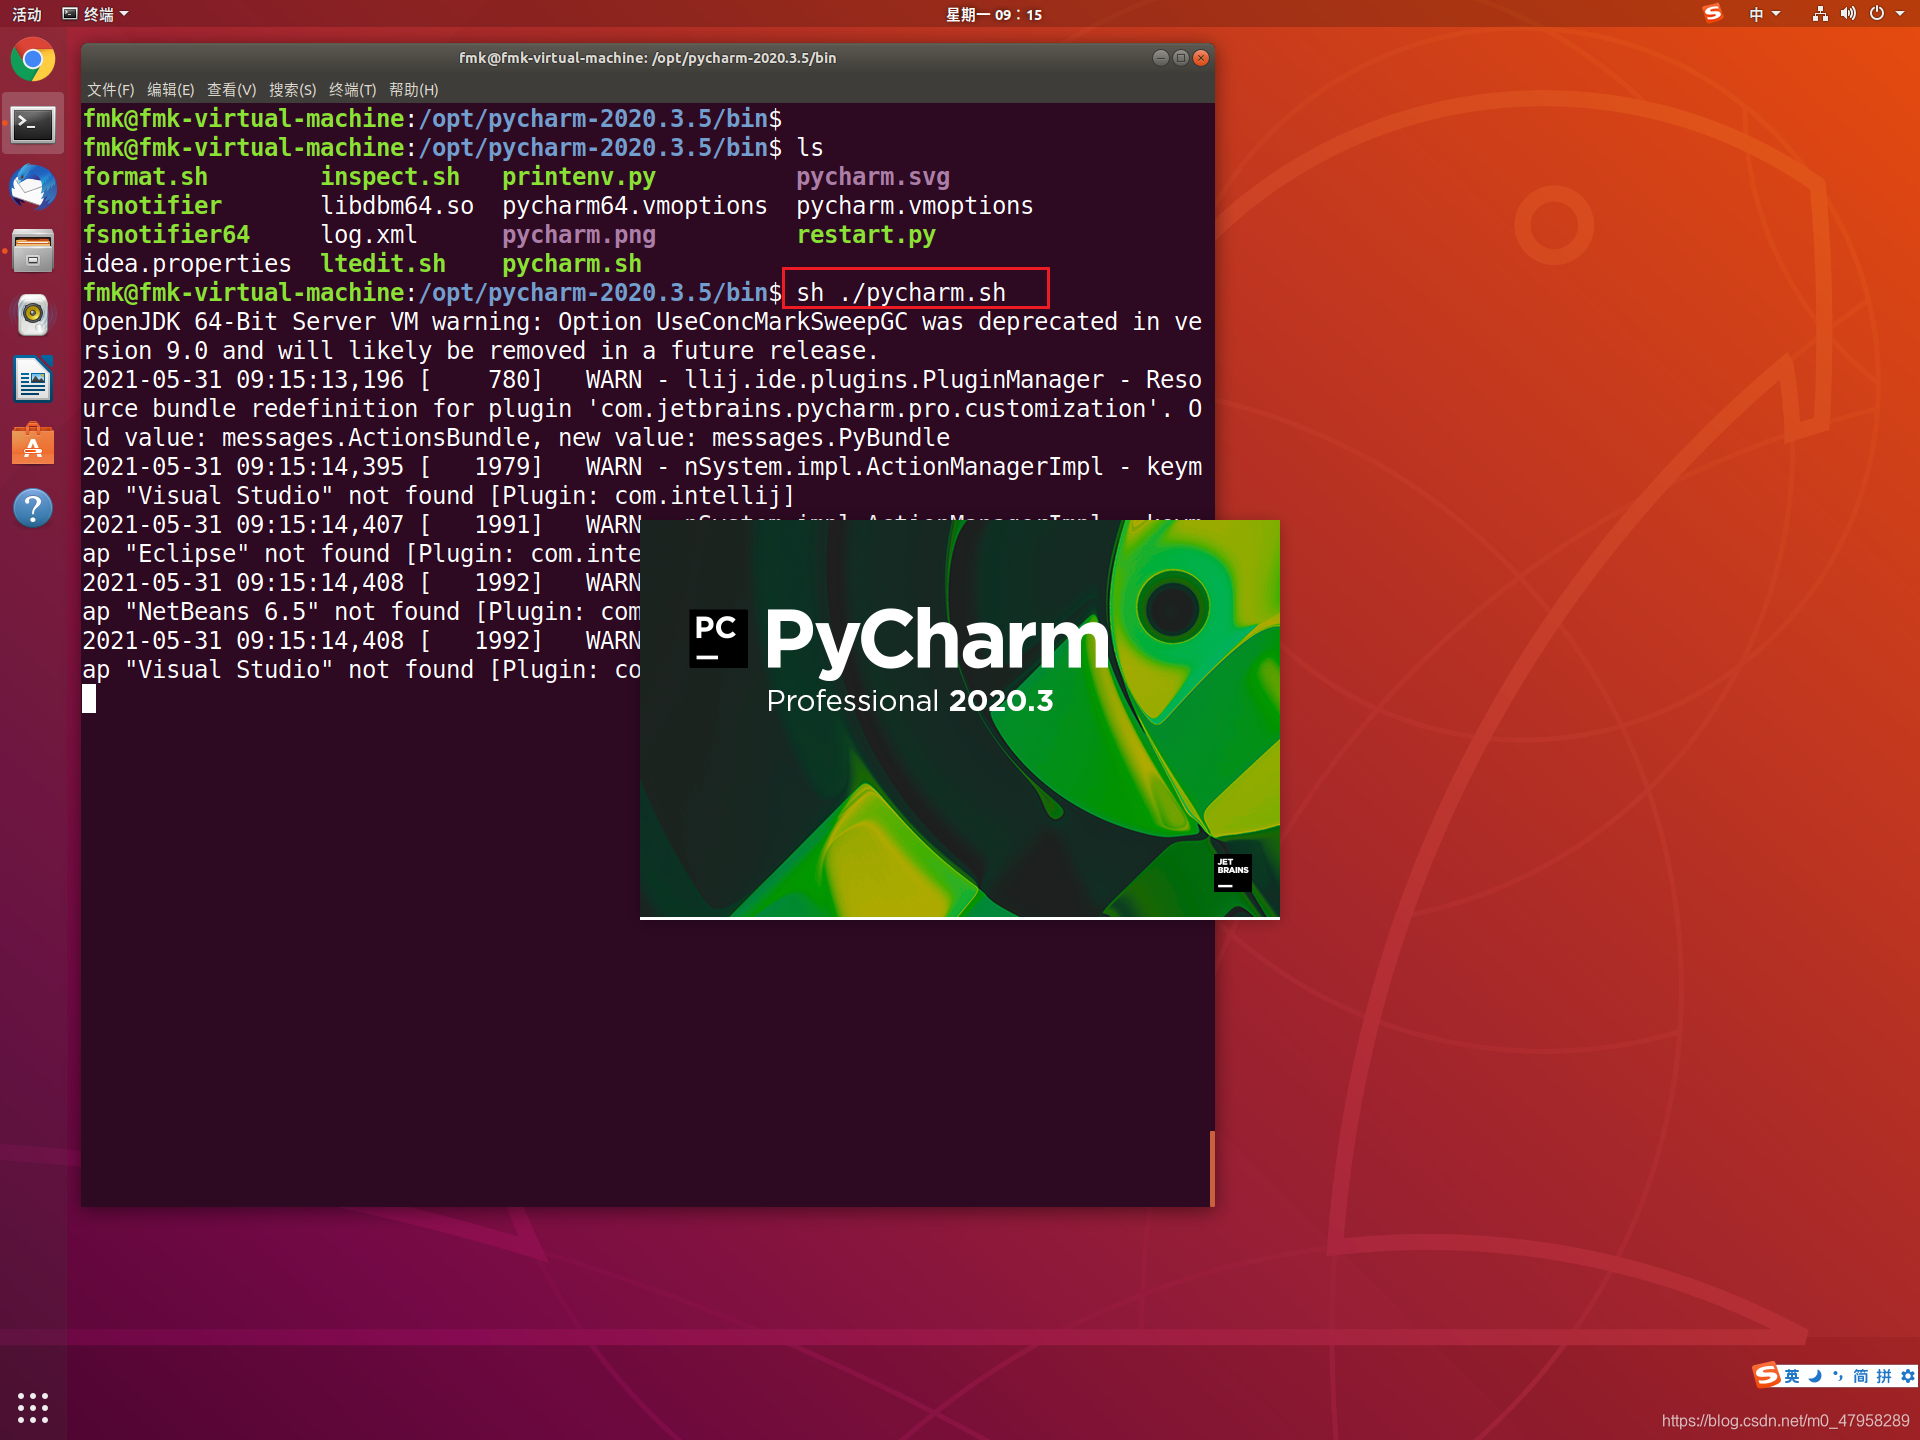Click the Terminal icon in the dock
Image resolution: width=1920 pixels, height=1440 pixels.
coord(33,124)
